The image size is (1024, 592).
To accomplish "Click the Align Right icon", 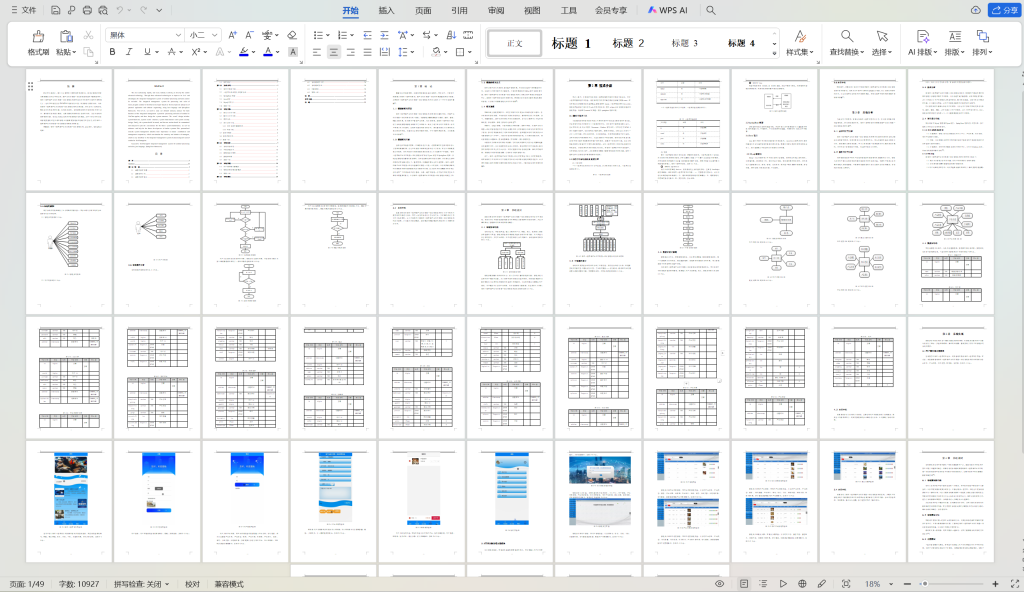I will point(351,52).
